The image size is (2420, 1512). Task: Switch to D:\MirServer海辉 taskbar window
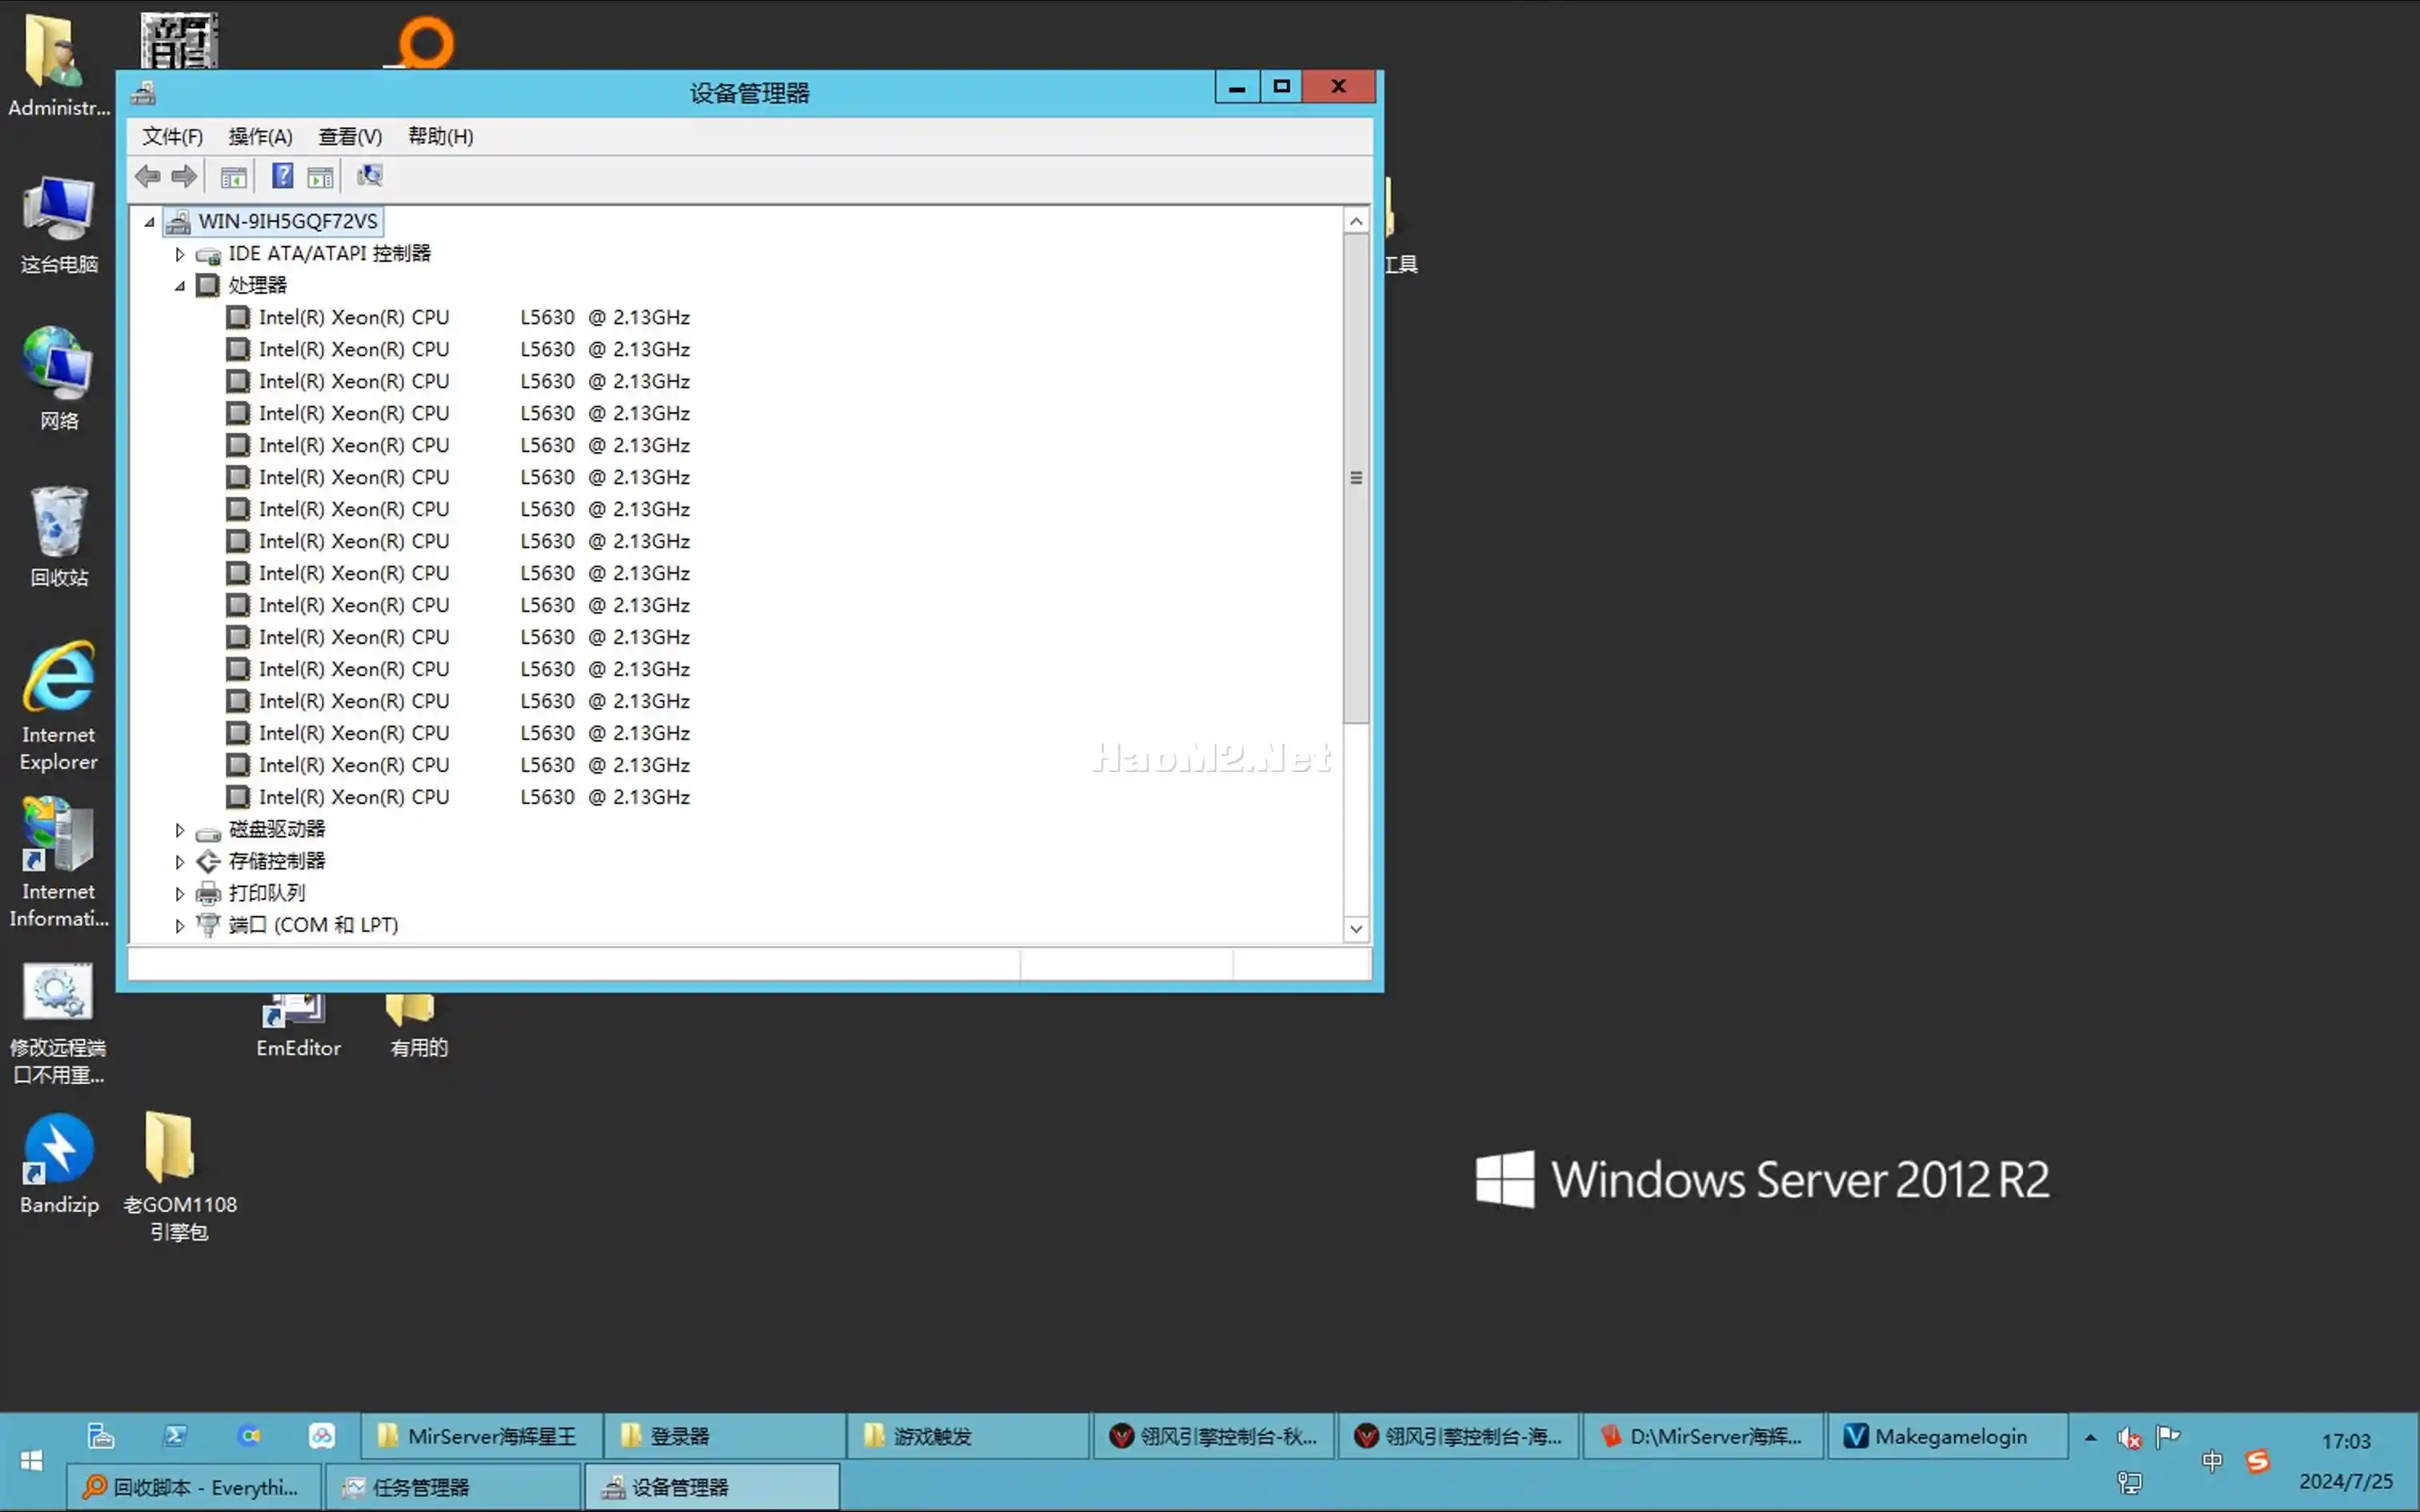pos(1703,1436)
